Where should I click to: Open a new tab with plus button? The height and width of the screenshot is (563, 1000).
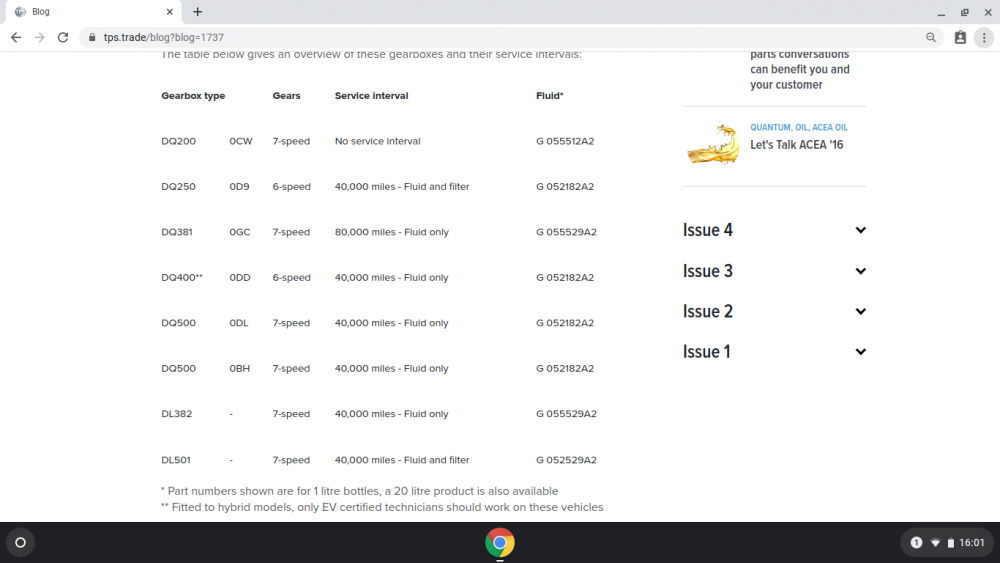198,11
